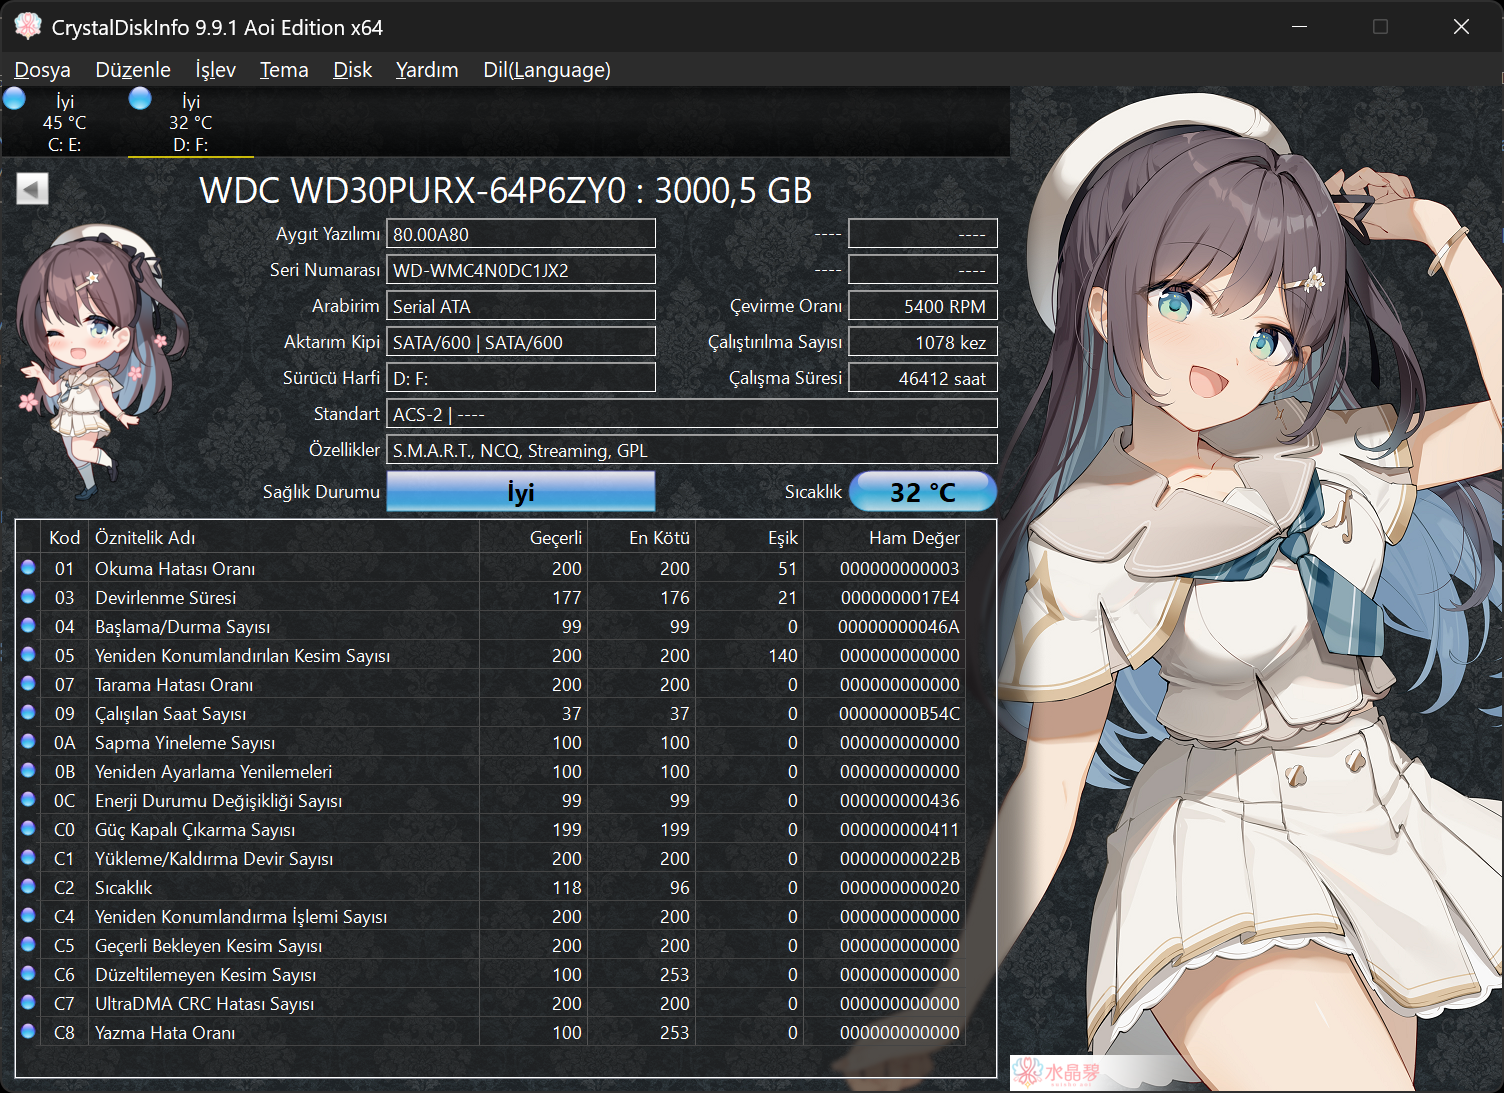The image size is (1504, 1093).
Task: Select the UltraDMA CRC Hatası Sayısı row
Action: 491,1003
